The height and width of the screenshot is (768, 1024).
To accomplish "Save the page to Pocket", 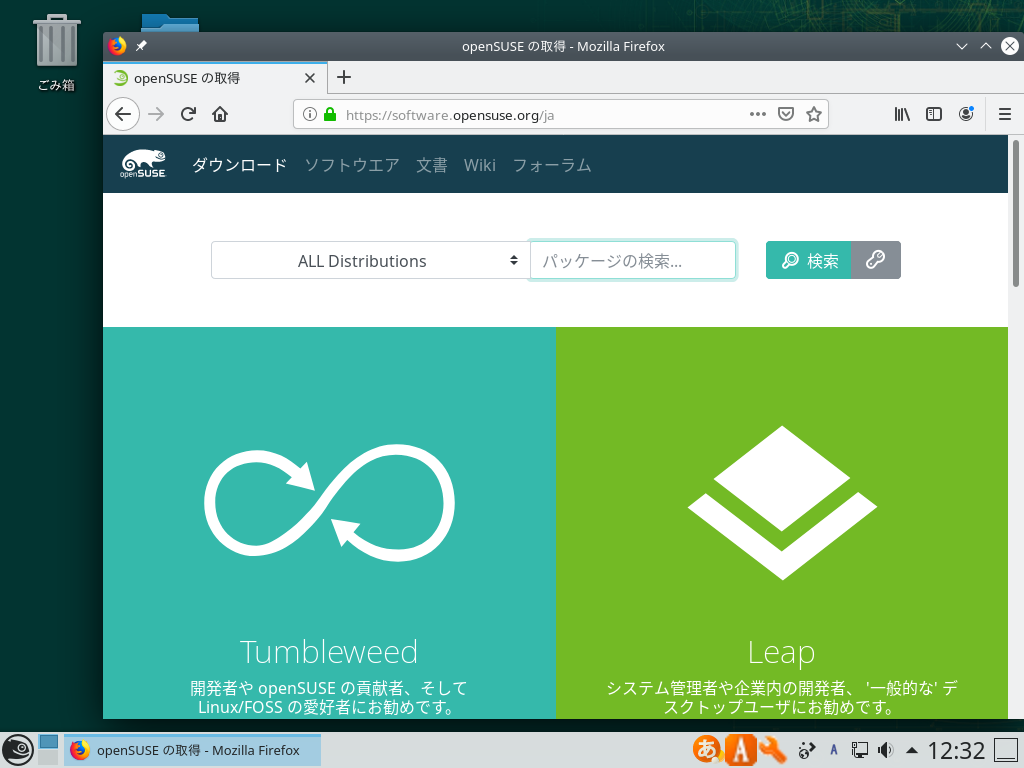I will [x=786, y=114].
